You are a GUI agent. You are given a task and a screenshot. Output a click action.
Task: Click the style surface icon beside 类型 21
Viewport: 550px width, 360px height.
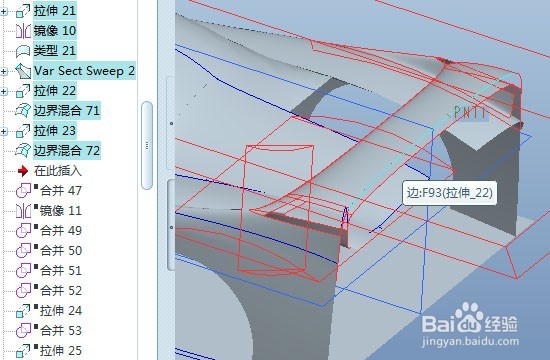click(x=23, y=51)
